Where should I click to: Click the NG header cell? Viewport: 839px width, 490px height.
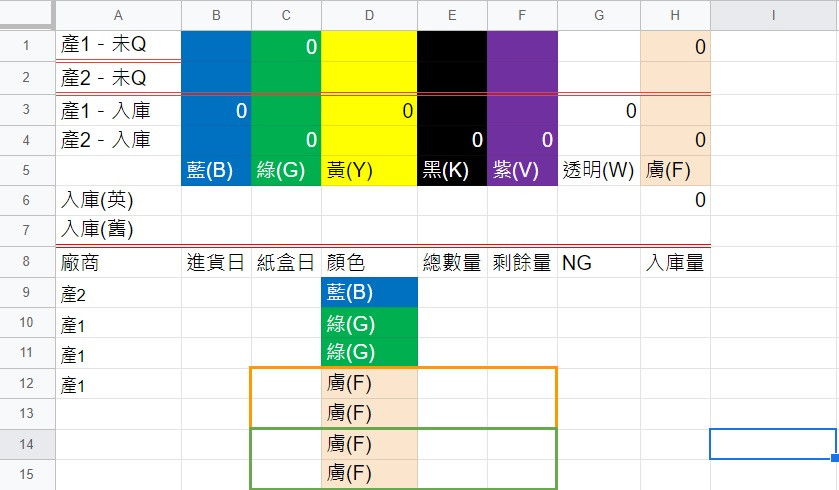tap(599, 263)
